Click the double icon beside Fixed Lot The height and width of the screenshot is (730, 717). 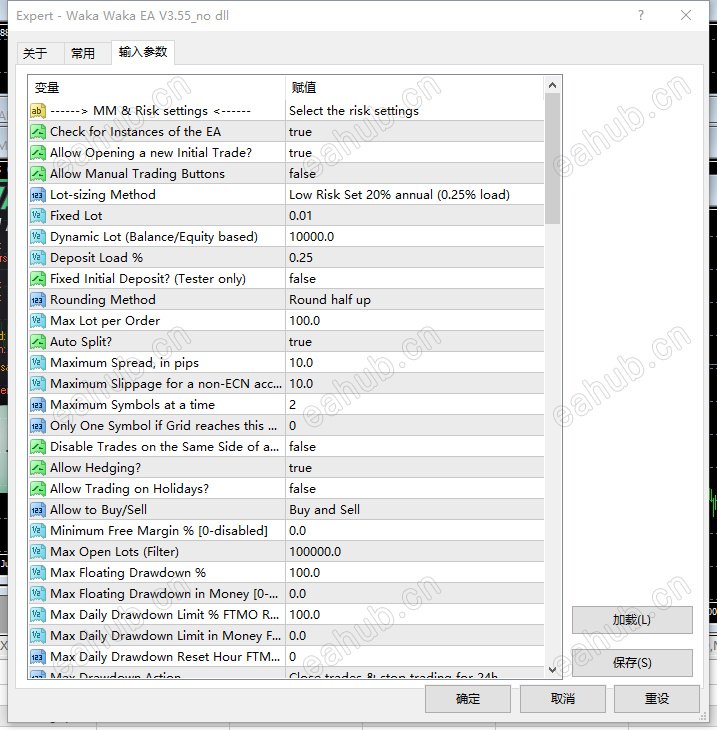[x=38, y=216]
